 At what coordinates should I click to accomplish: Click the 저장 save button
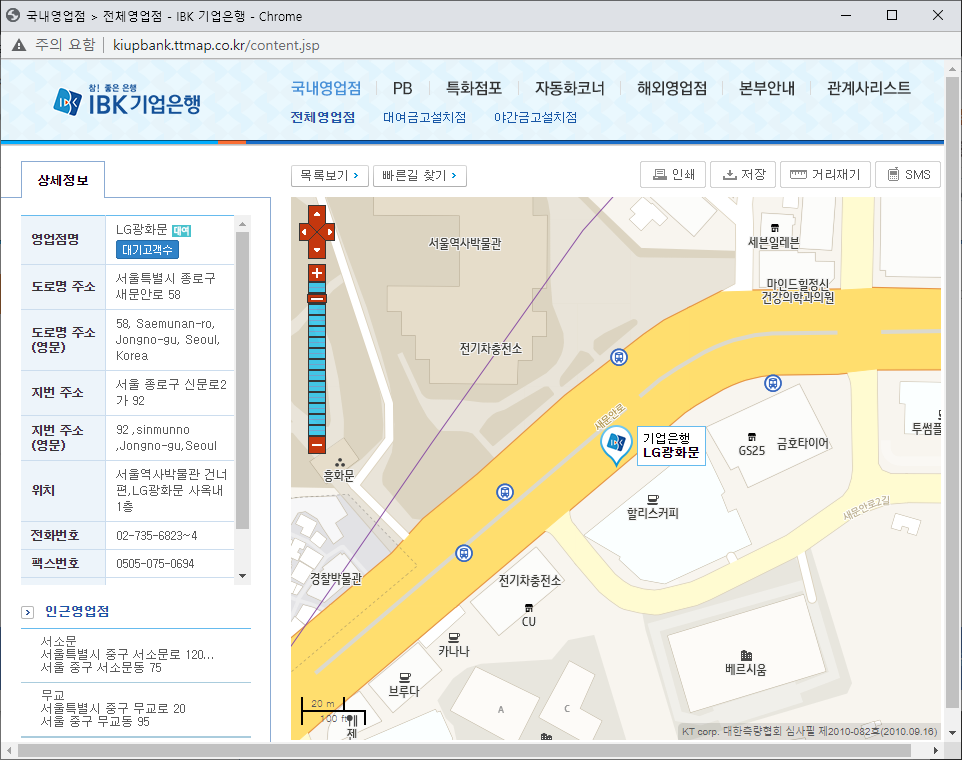point(743,175)
